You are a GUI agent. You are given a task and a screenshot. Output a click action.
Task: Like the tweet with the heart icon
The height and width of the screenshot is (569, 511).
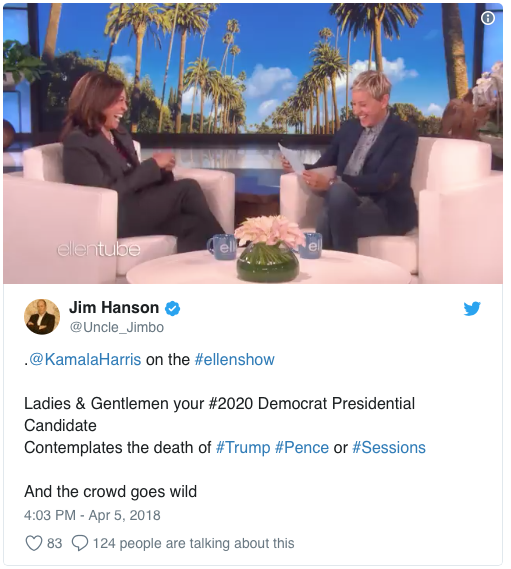coord(34,543)
